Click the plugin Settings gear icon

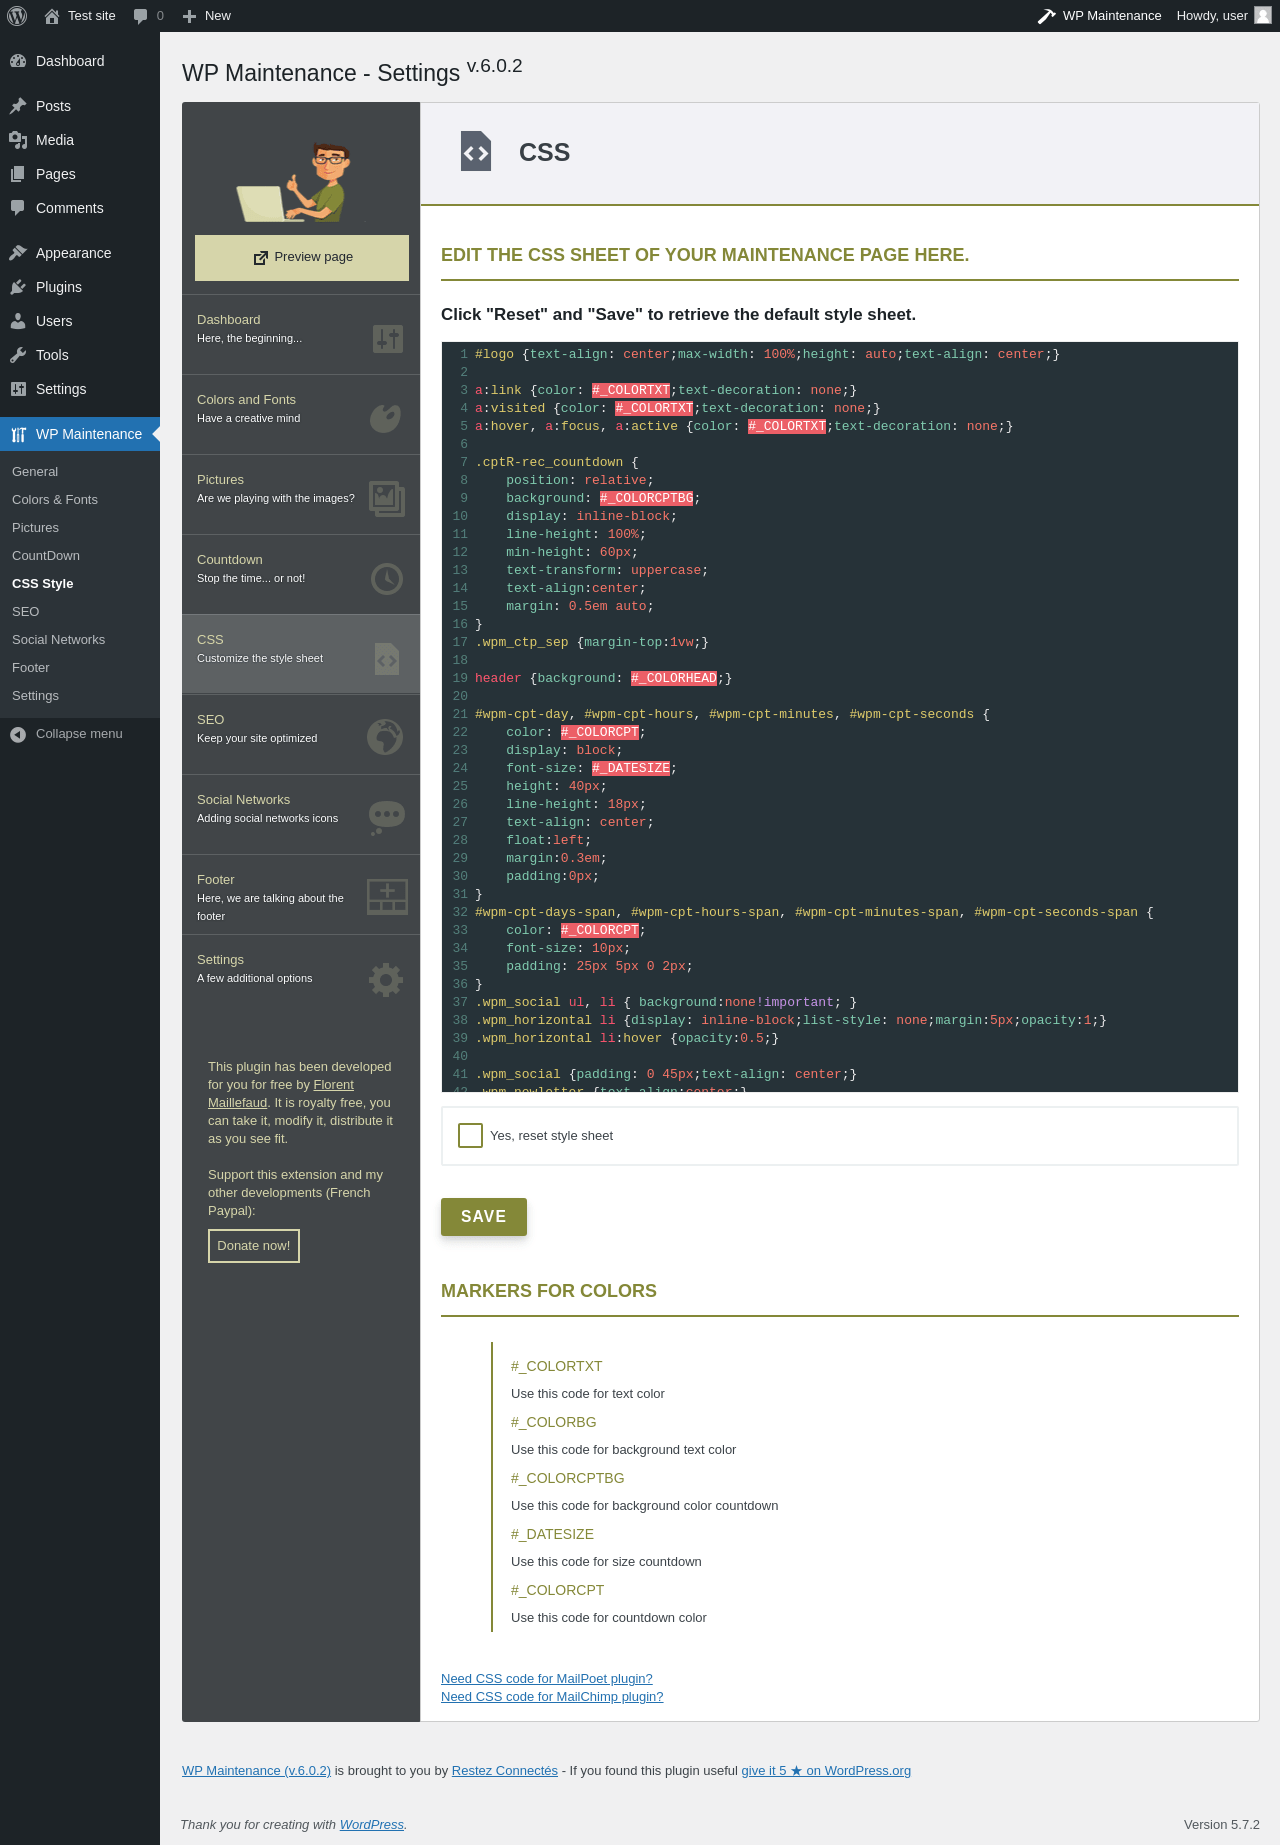[386, 979]
